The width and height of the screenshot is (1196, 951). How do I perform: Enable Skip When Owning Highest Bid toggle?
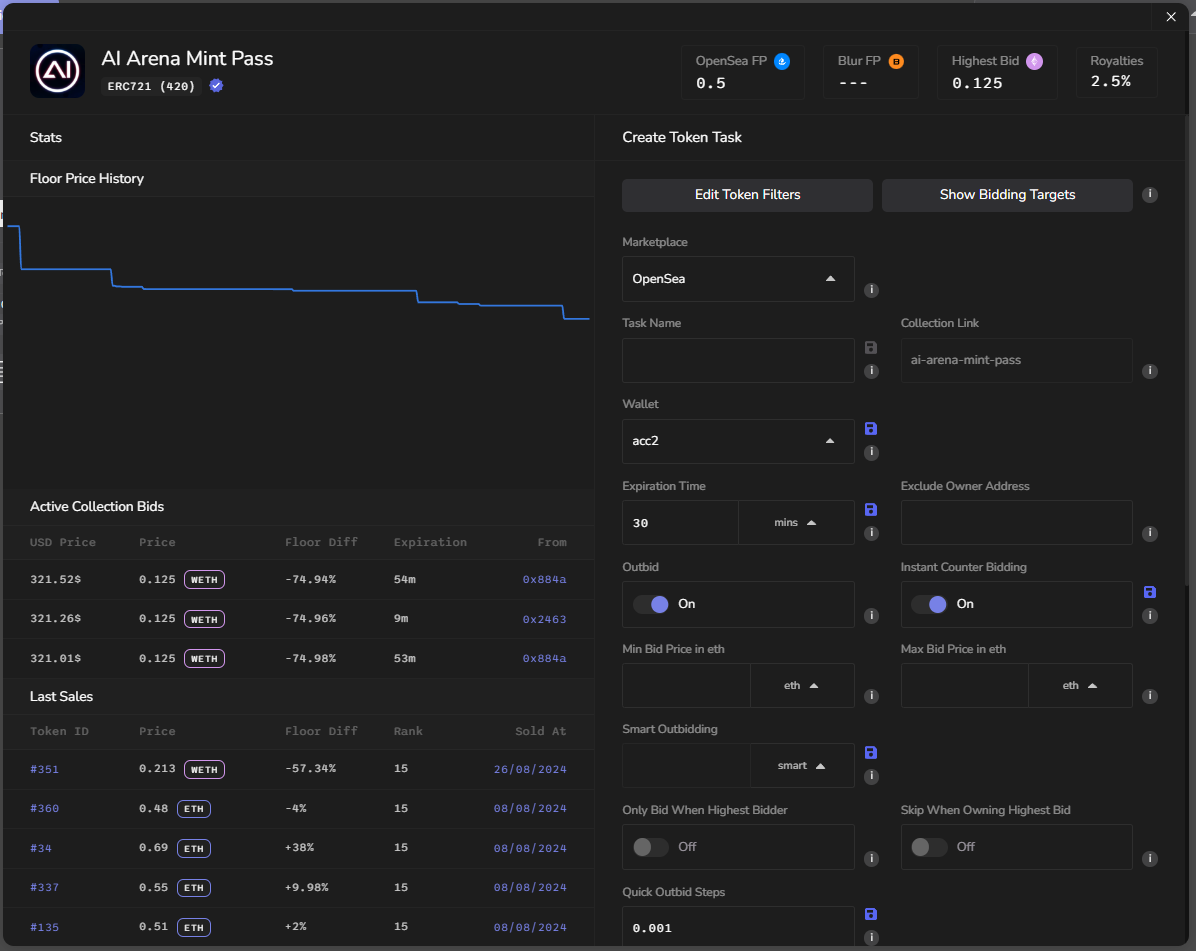(930, 847)
